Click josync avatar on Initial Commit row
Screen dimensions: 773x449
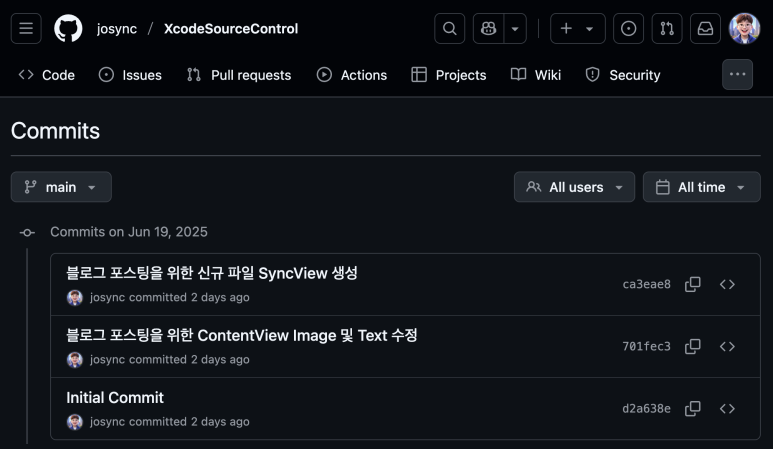[74, 422]
